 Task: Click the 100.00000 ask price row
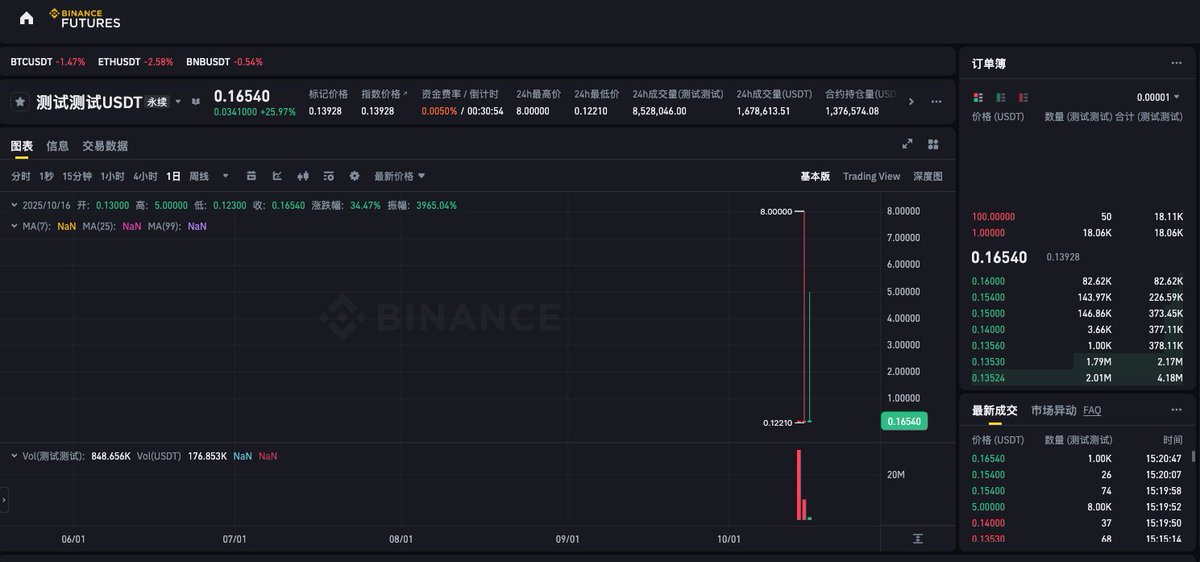point(1078,217)
